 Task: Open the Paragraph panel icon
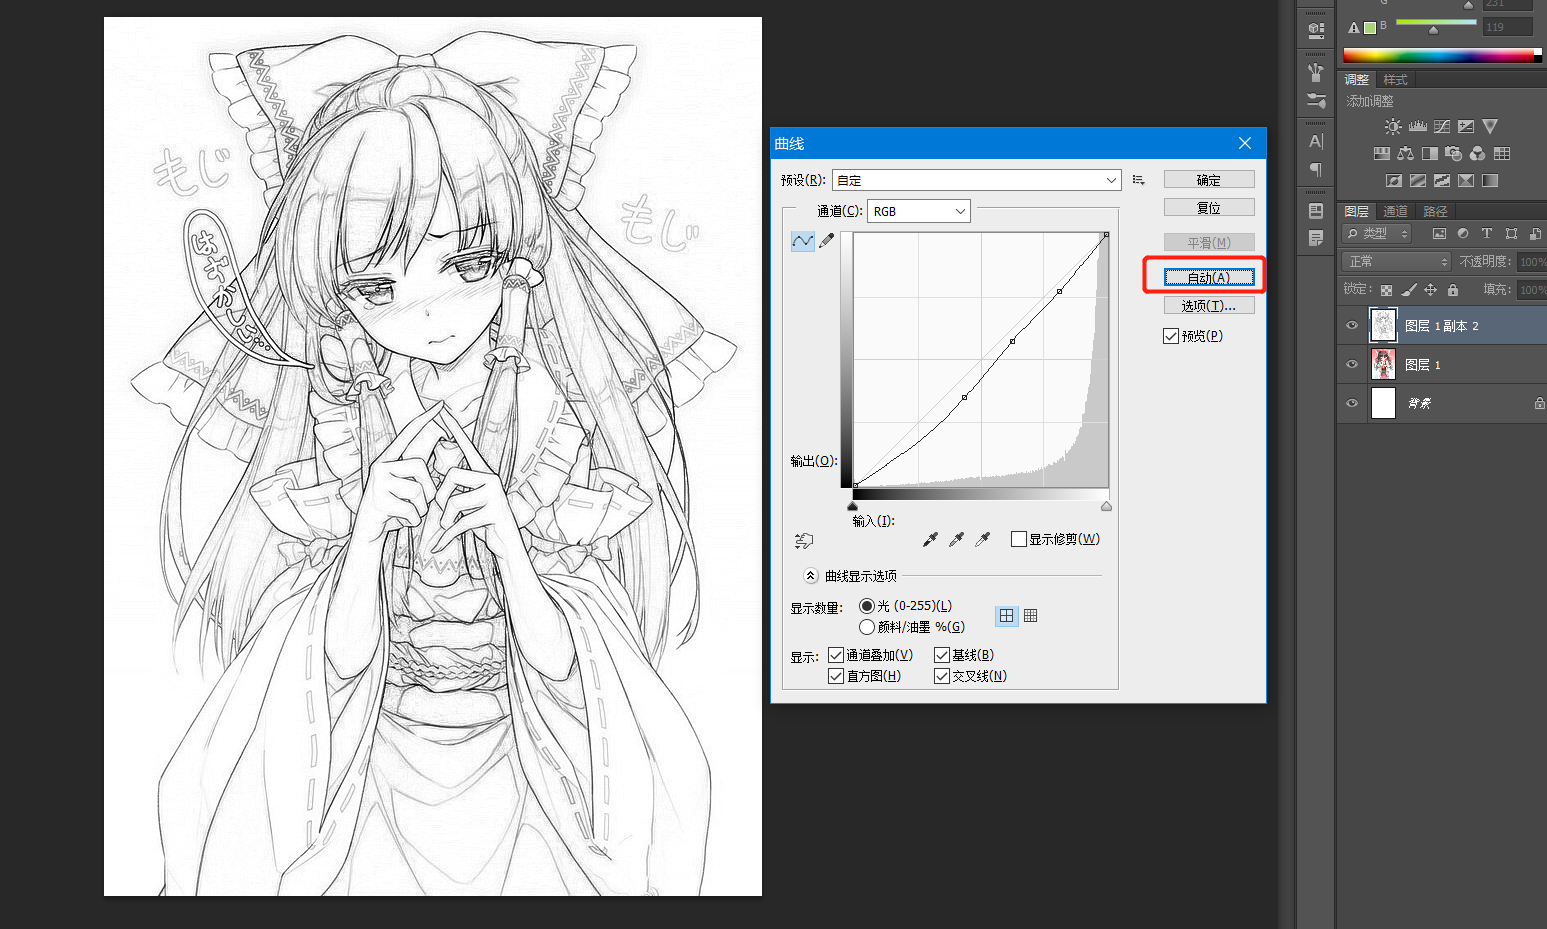click(x=1316, y=169)
